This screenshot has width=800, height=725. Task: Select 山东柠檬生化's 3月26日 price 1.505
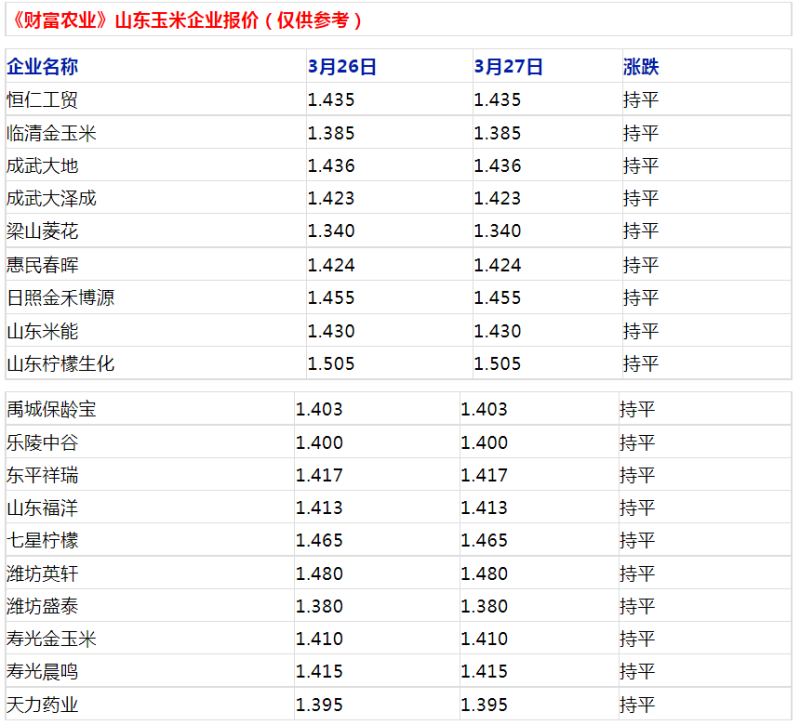(x=331, y=364)
